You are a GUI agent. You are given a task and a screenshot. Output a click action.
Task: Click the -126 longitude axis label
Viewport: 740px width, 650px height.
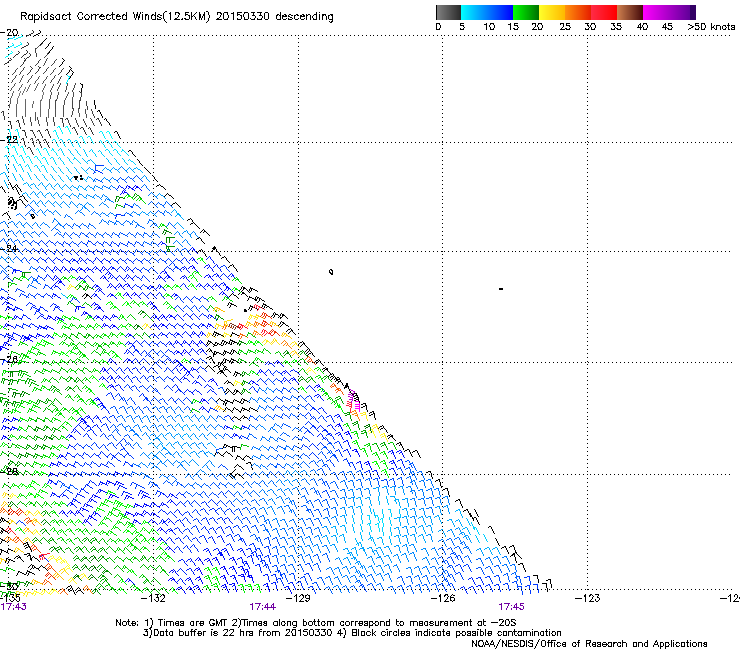(443, 598)
